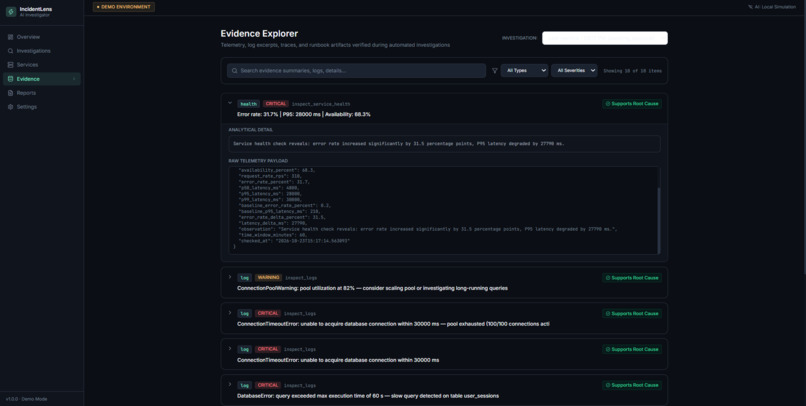Image resolution: width=806 pixels, height=406 pixels.
Task: Click the 'inspect_service_health' tool label
Action: 321,104
